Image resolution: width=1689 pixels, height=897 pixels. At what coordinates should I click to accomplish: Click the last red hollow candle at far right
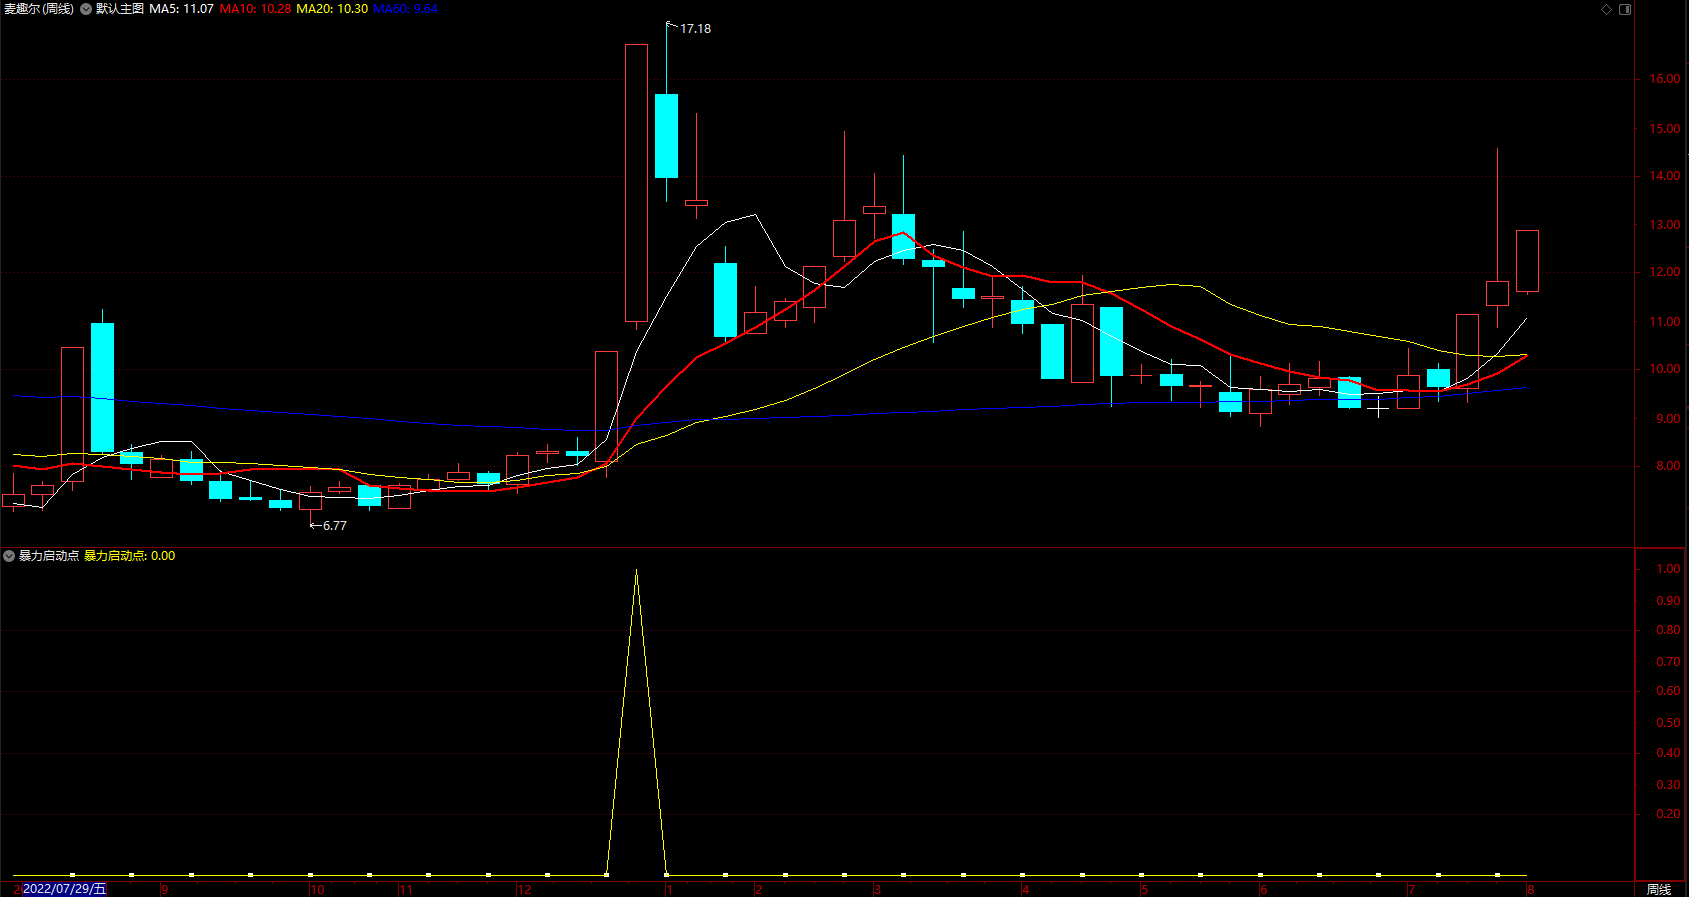(x=1527, y=261)
